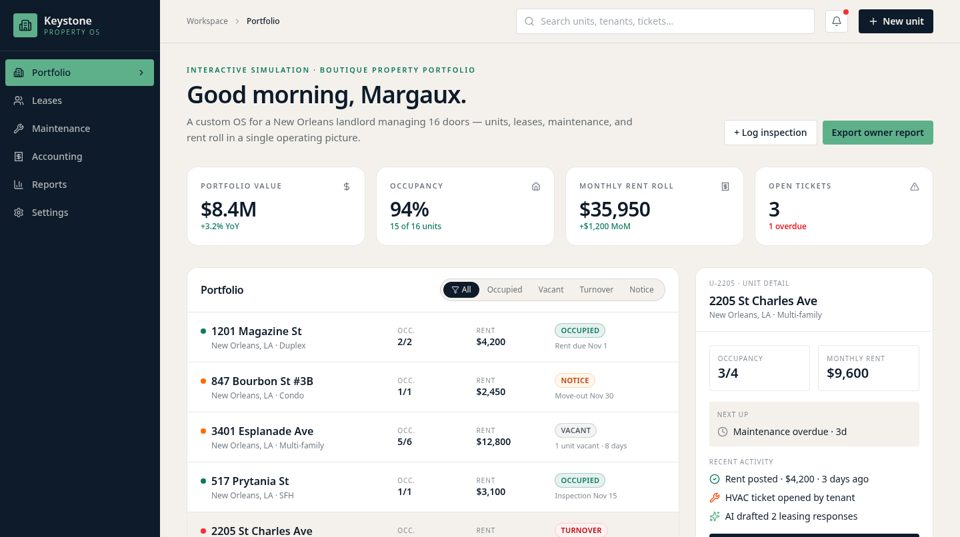Screen dimensions: 960x537
Task: Click the New unit button
Action: point(896,21)
